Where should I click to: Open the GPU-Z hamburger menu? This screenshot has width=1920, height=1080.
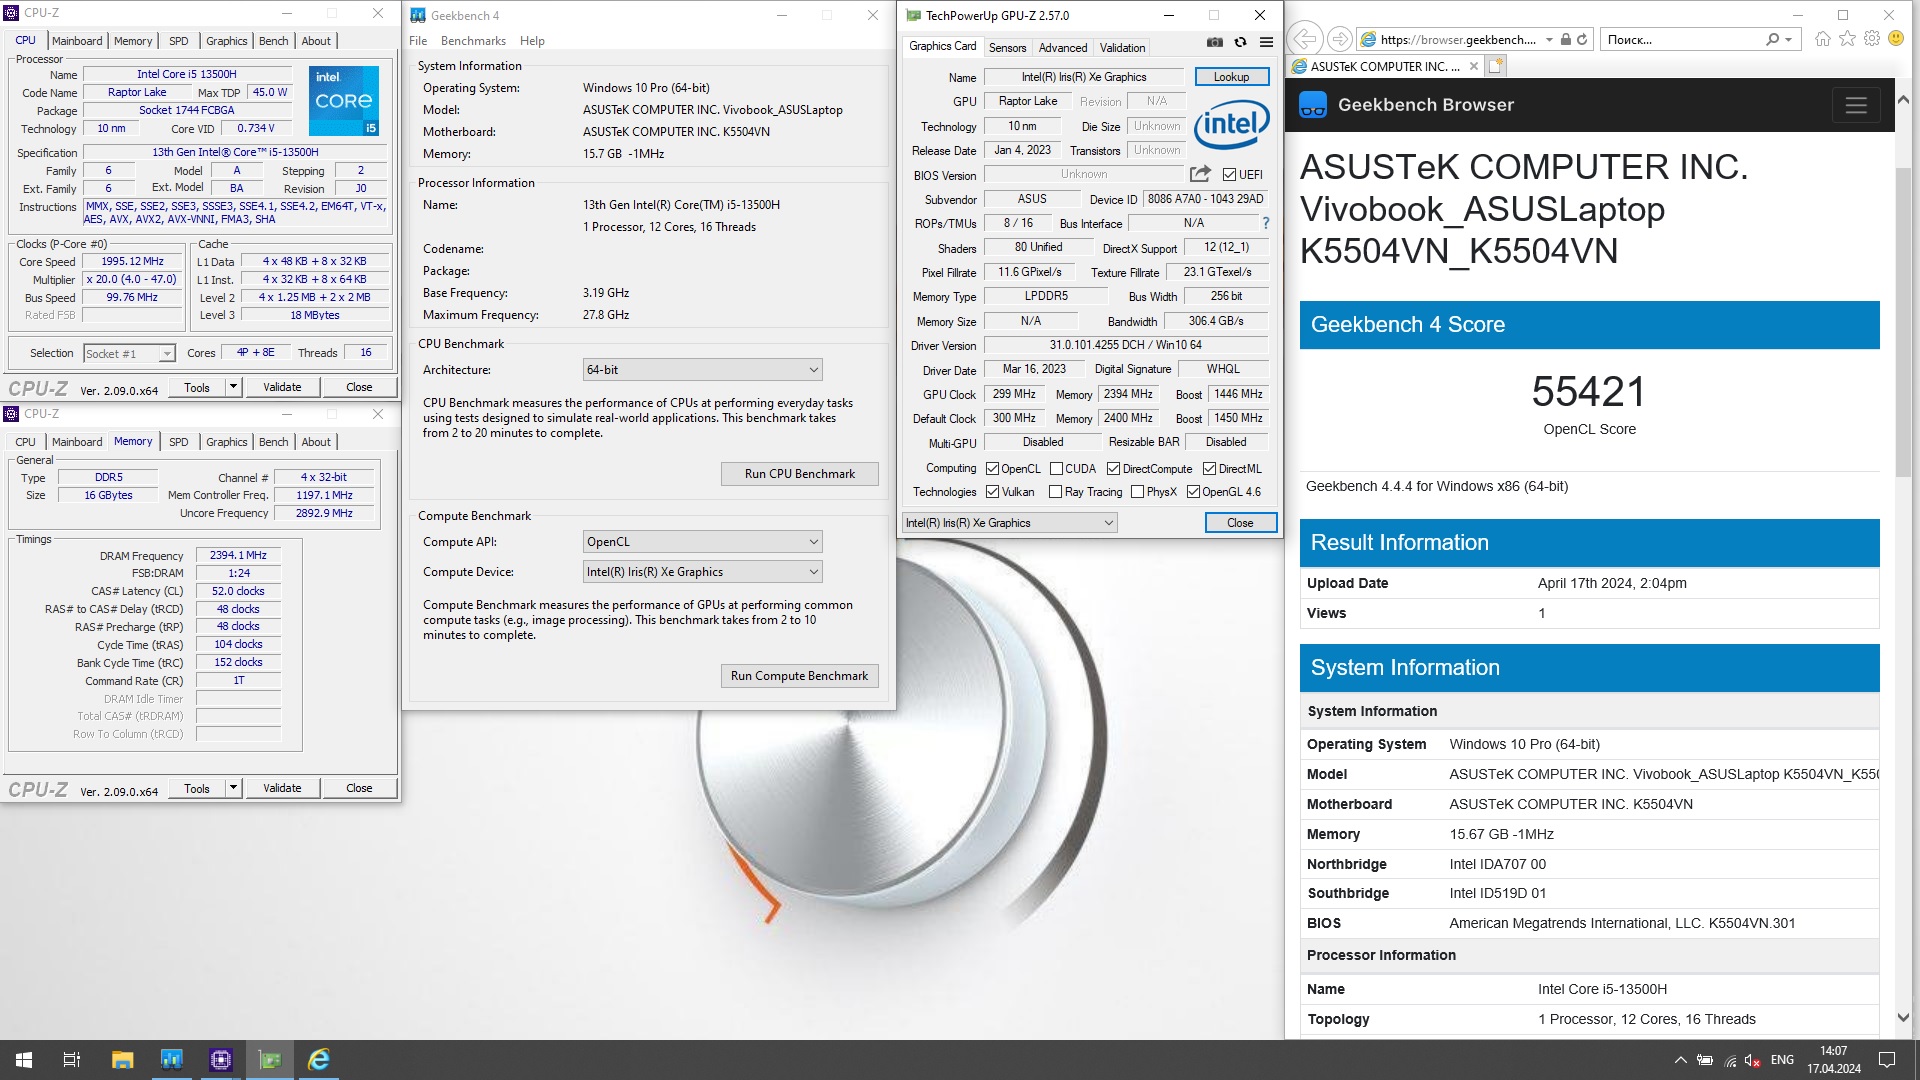click(1266, 43)
